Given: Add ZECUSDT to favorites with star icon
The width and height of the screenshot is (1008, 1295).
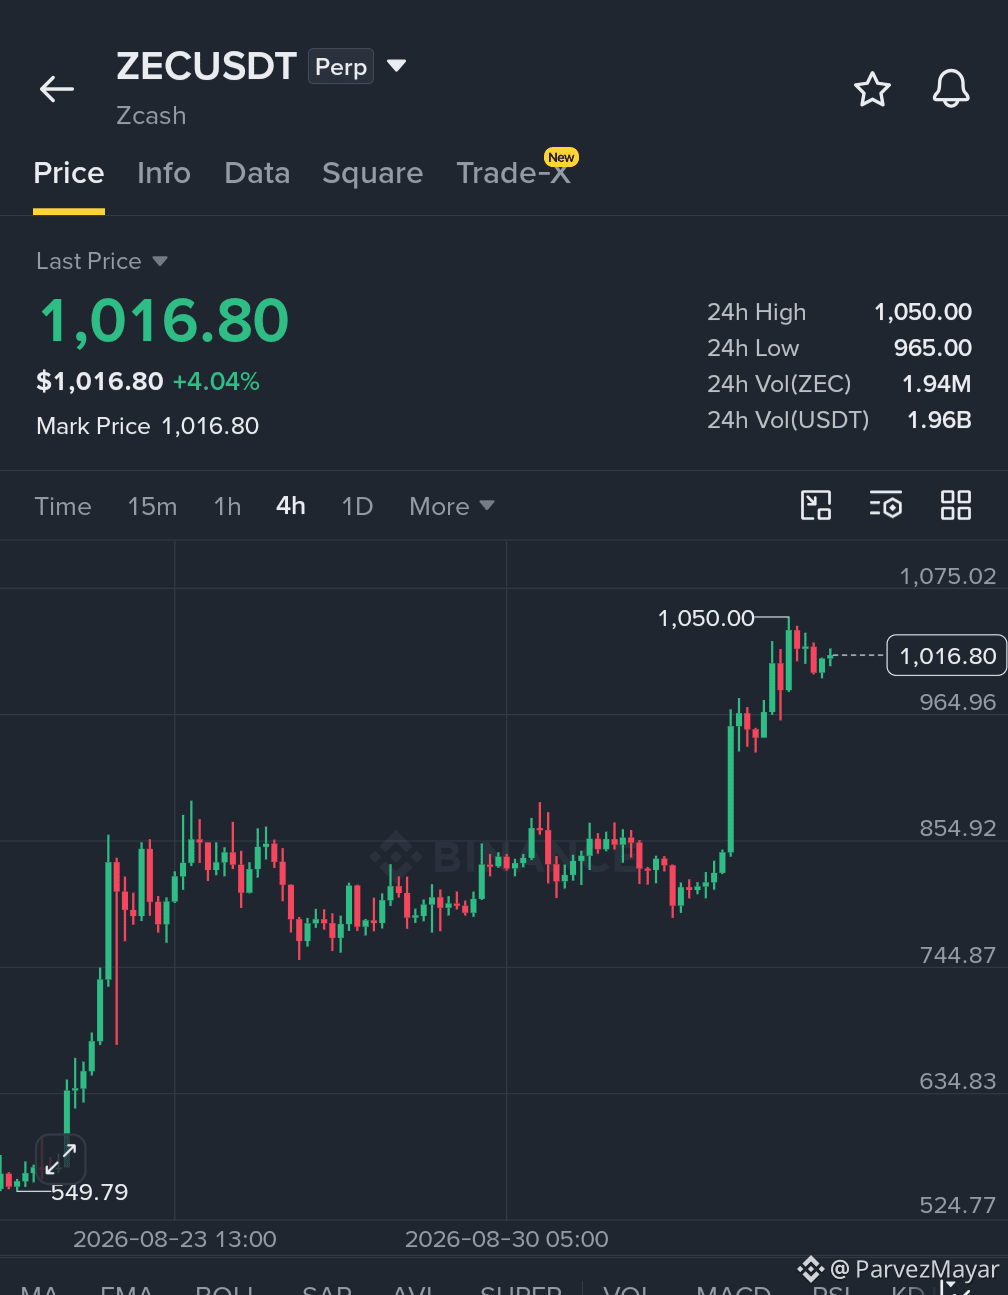Looking at the screenshot, I should (x=872, y=89).
